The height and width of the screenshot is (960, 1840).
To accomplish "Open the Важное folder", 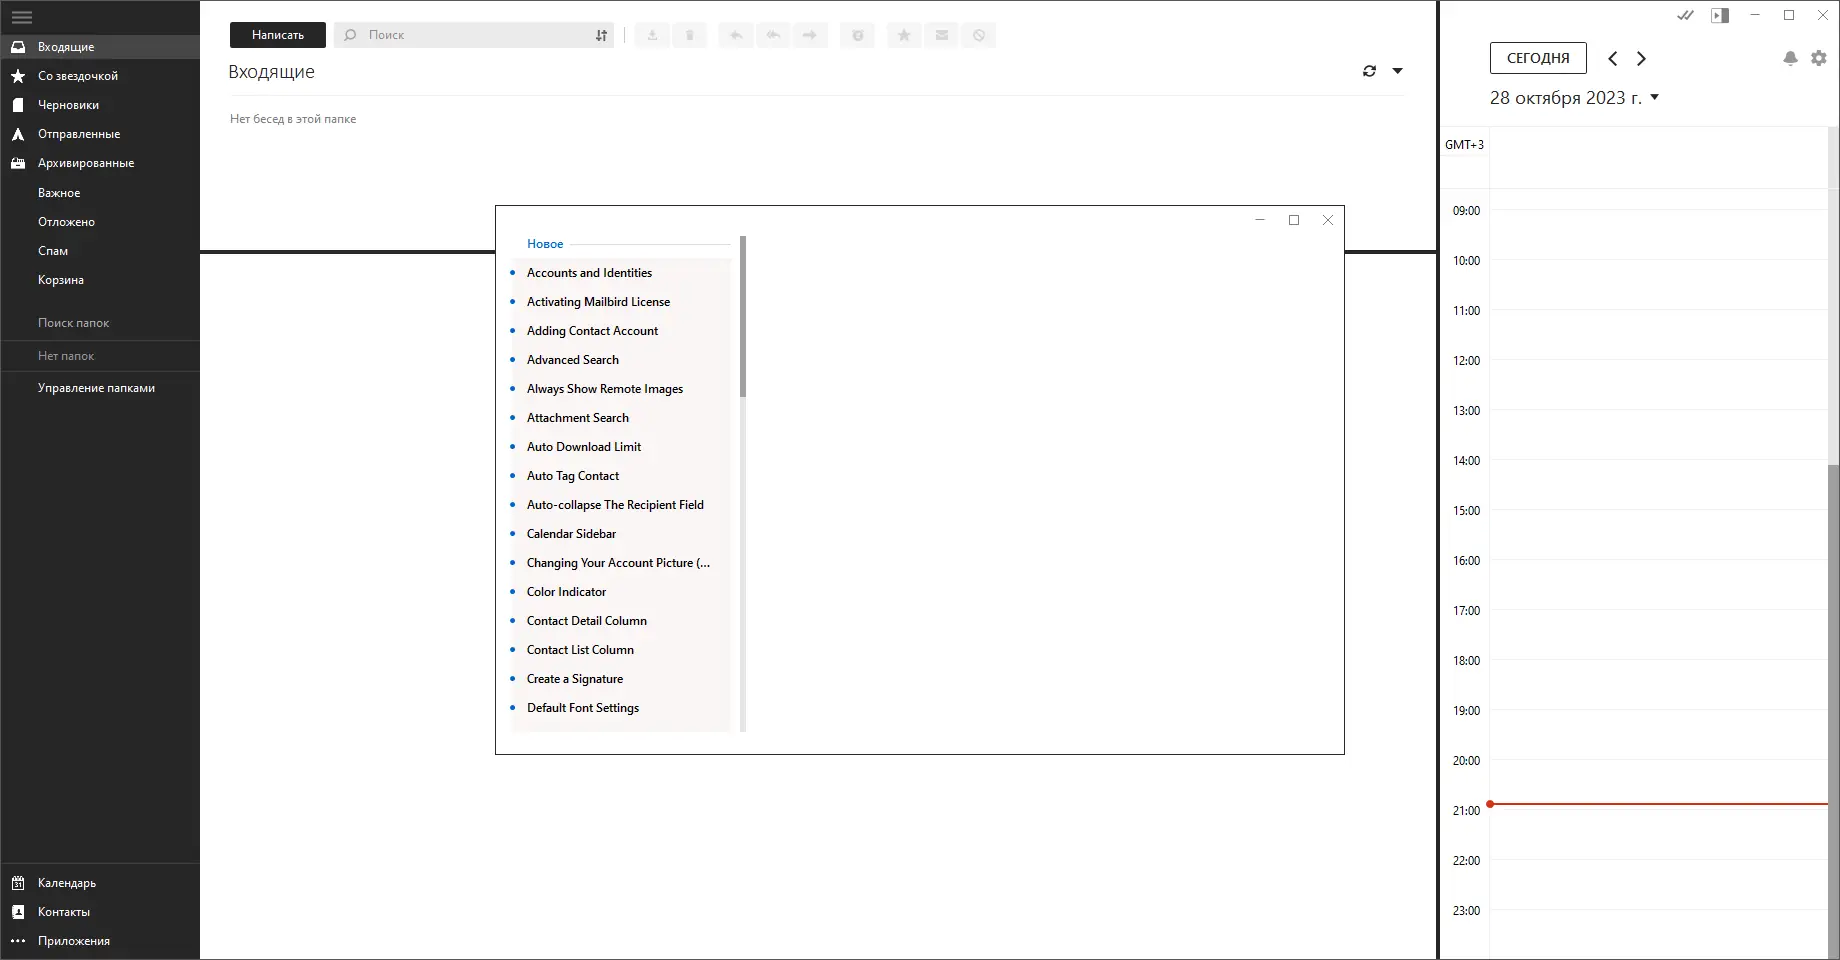I will point(100,193).
